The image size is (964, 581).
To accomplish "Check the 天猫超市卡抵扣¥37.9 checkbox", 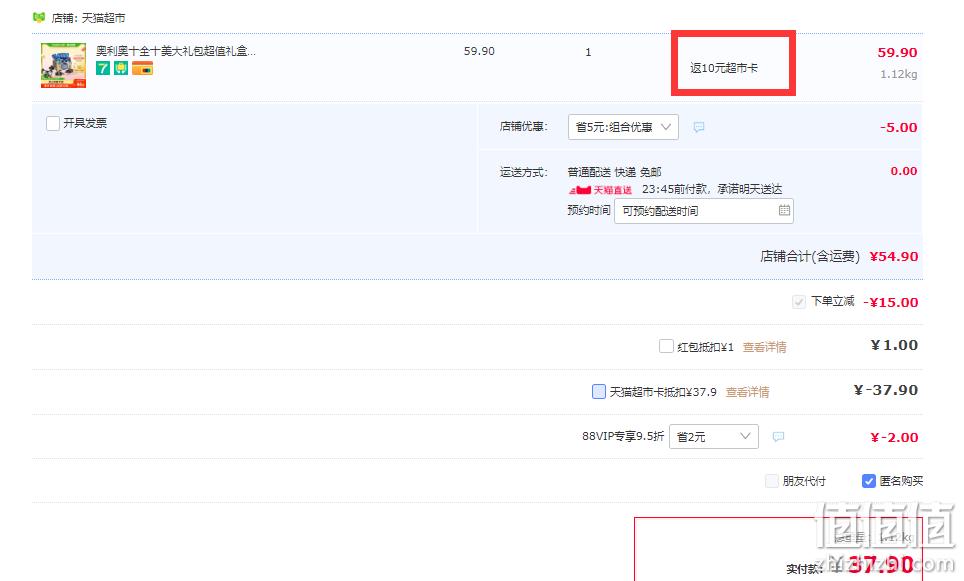I will [x=598, y=391].
